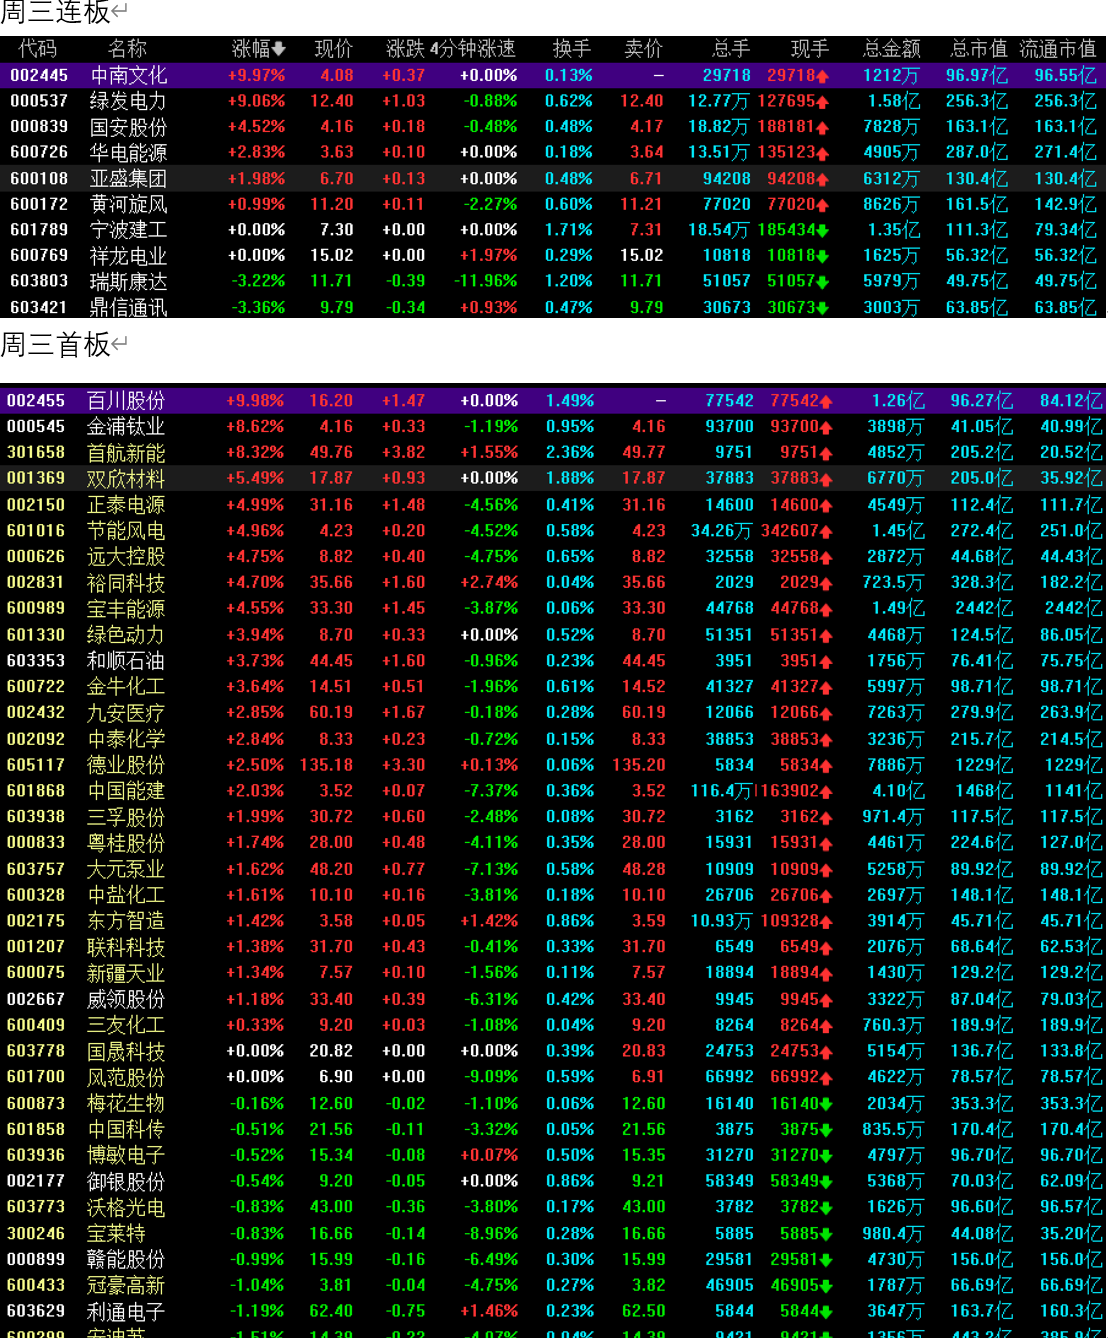The width and height of the screenshot is (1108, 1338).
Task: Click red up arrow in 中国能建 row
Action: [x=826, y=791]
